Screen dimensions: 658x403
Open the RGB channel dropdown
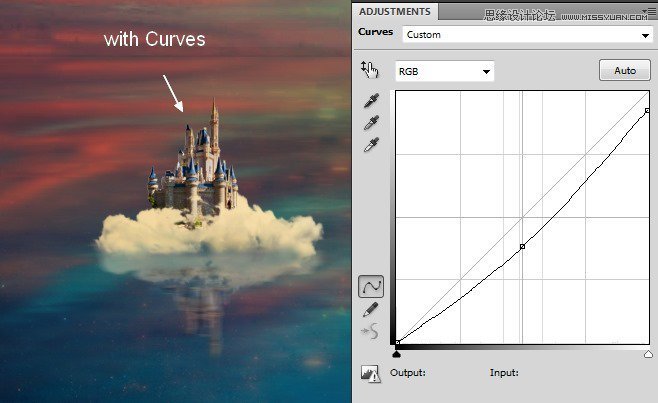coord(445,71)
